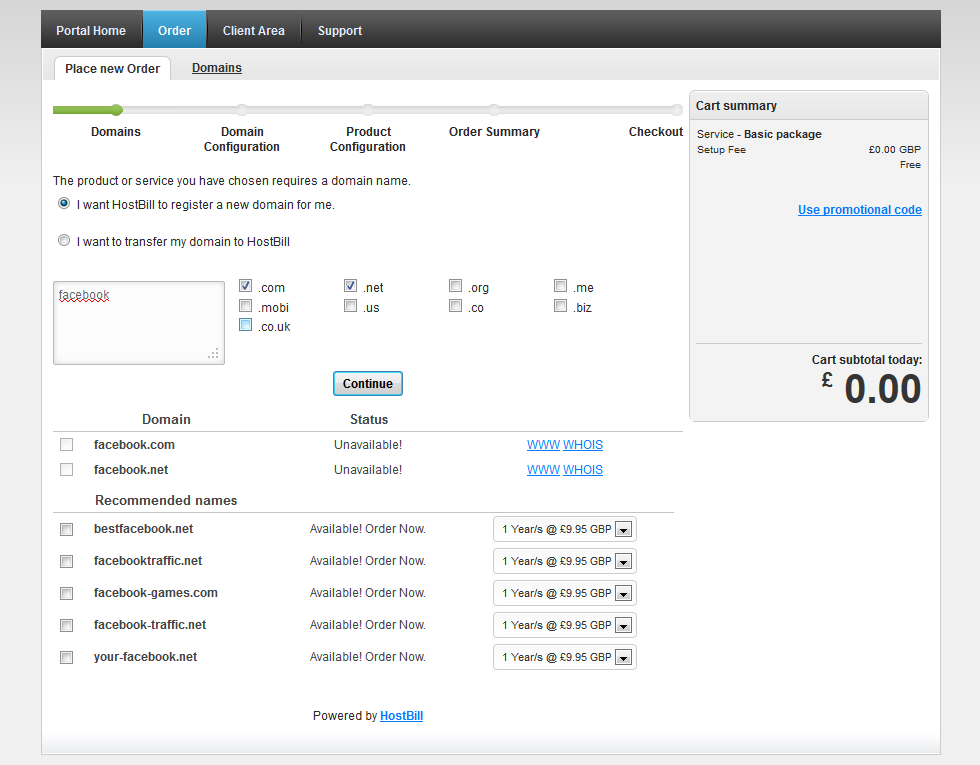This screenshot has height=765, width=980.
Task: Click the bestfacebook.net domain name
Action: click(143, 529)
